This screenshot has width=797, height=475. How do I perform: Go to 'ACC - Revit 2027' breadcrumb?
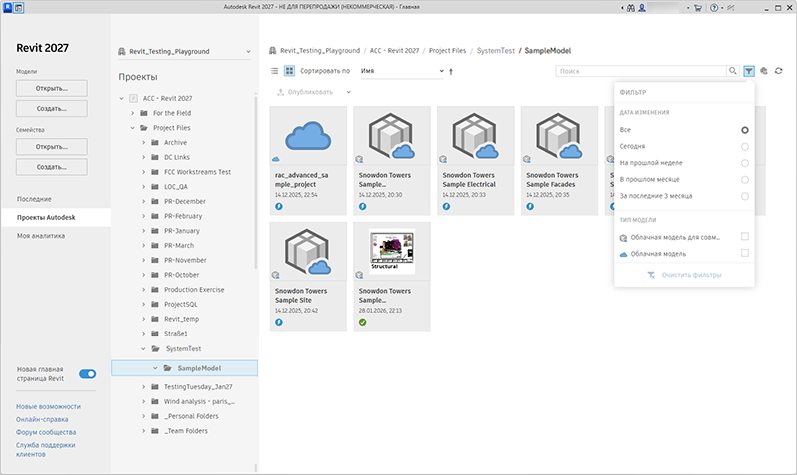[x=394, y=51]
